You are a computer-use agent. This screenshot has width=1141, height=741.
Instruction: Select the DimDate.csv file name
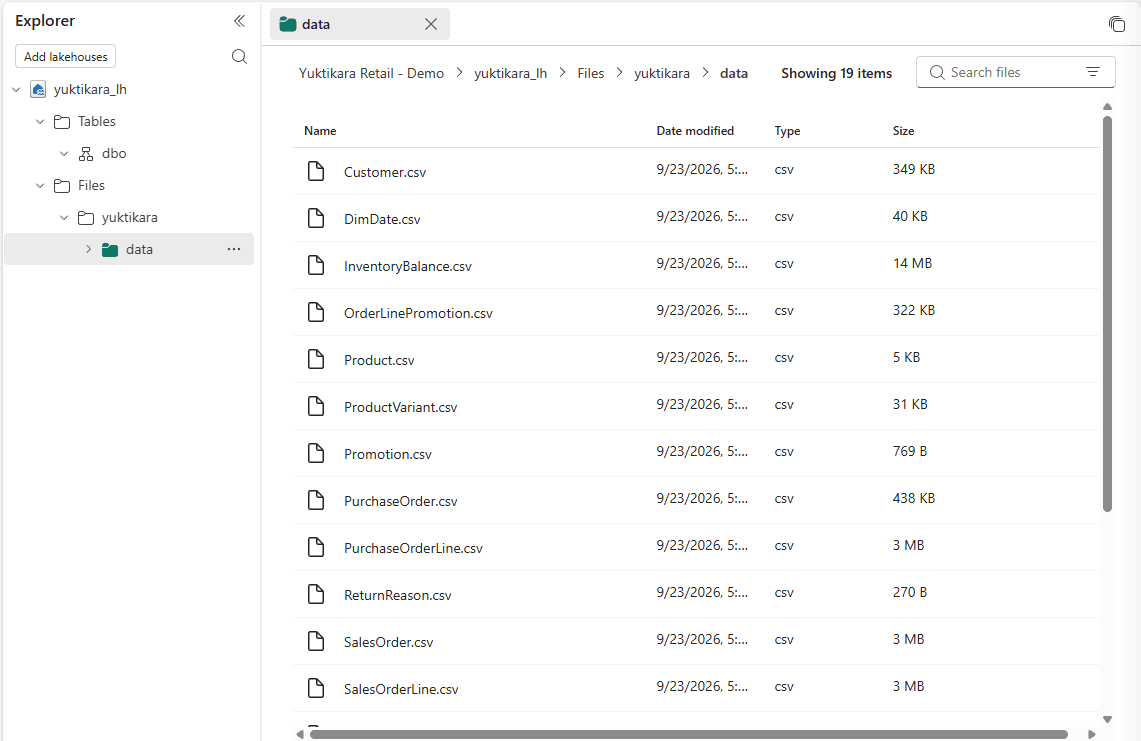[382, 219]
